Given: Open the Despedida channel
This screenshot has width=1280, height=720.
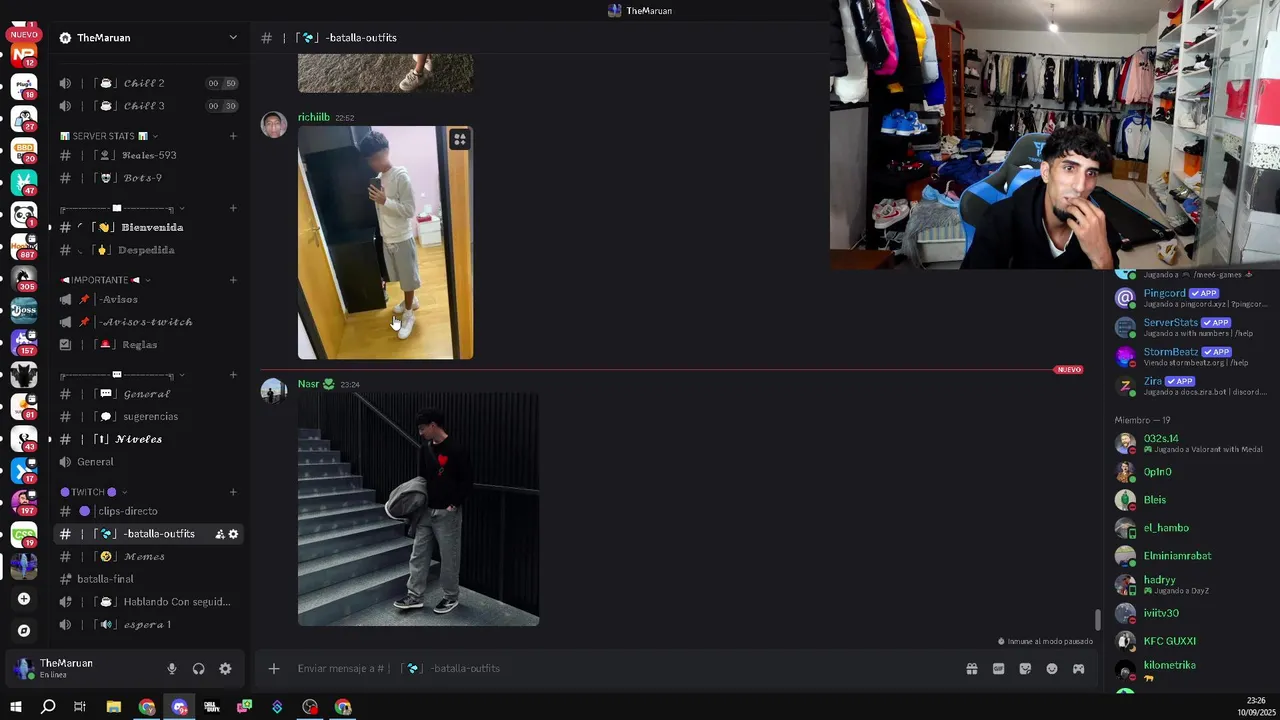Looking at the screenshot, I should [x=148, y=250].
